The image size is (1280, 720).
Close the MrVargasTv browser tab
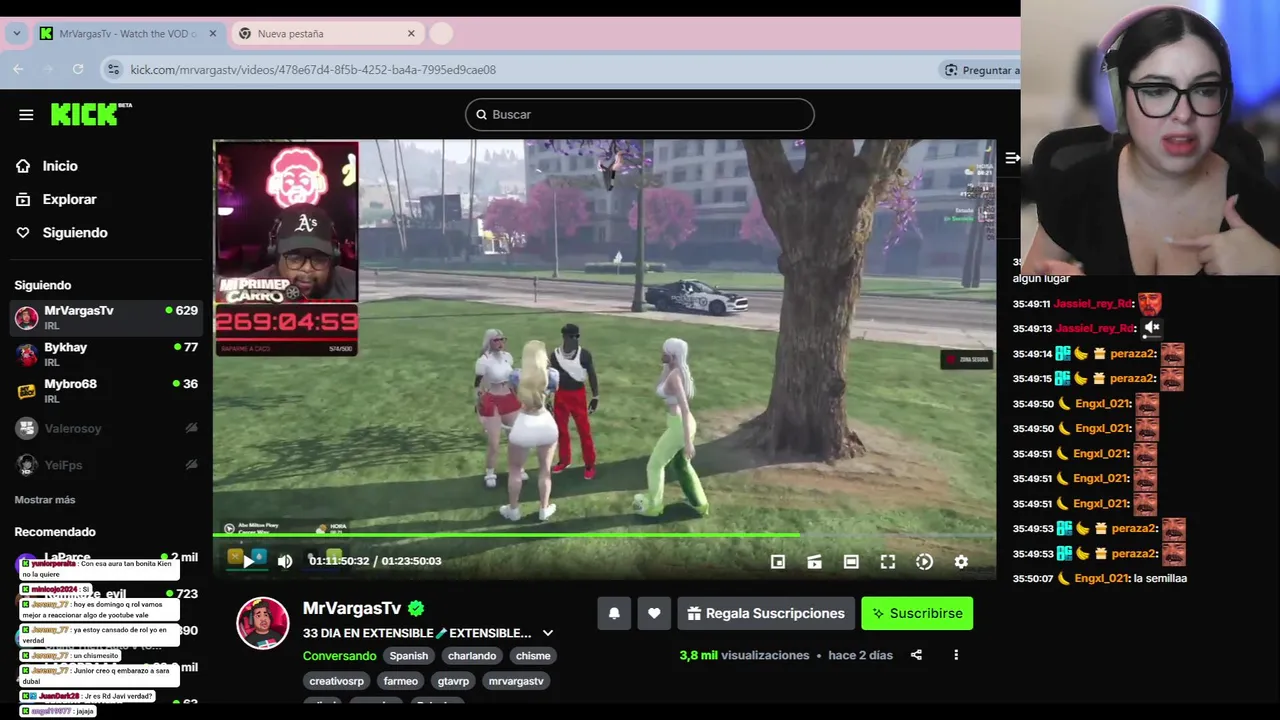click(212, 33)
